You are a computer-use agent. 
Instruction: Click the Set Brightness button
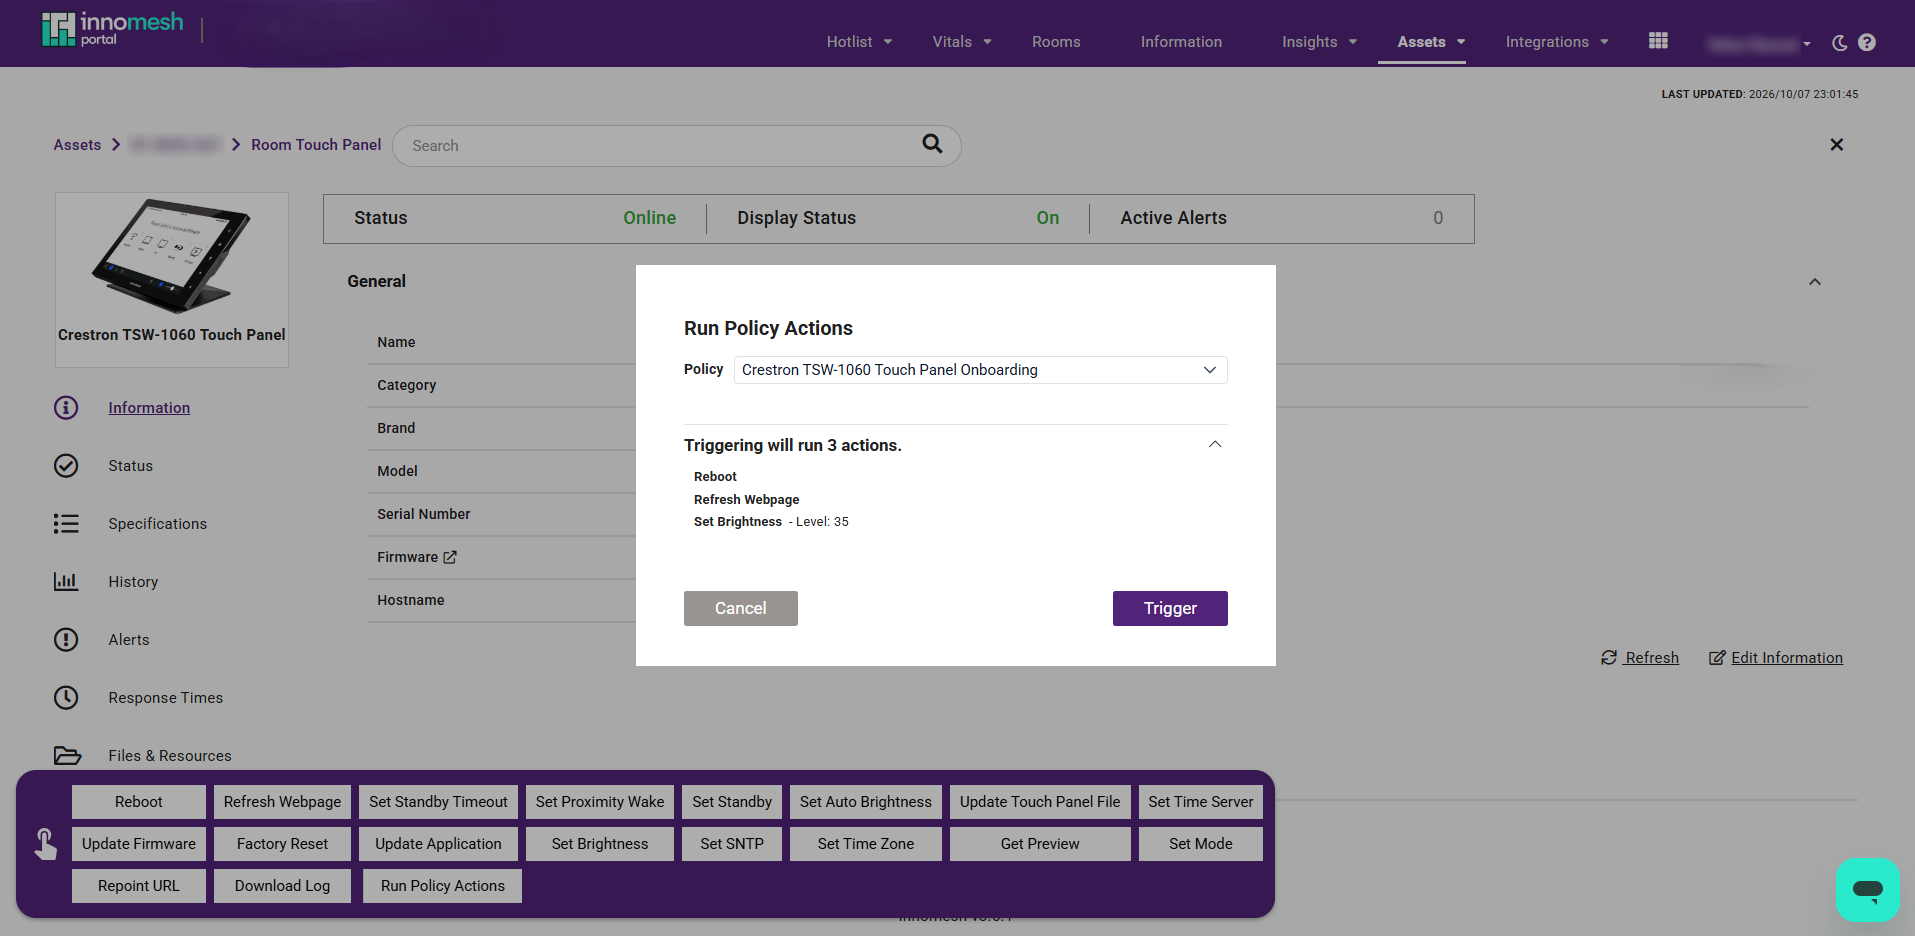[x=600, y=844]
